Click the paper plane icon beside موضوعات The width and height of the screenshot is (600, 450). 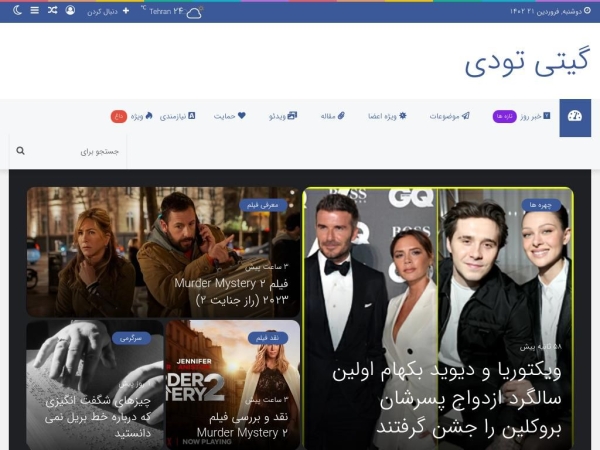[466, 116]
